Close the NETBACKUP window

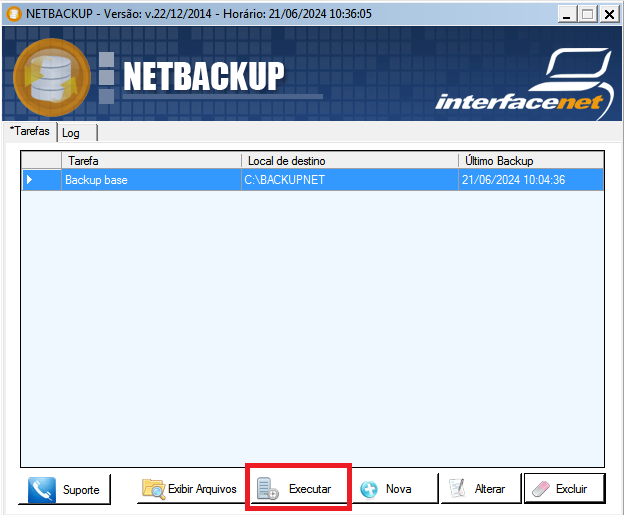(609, 14)
